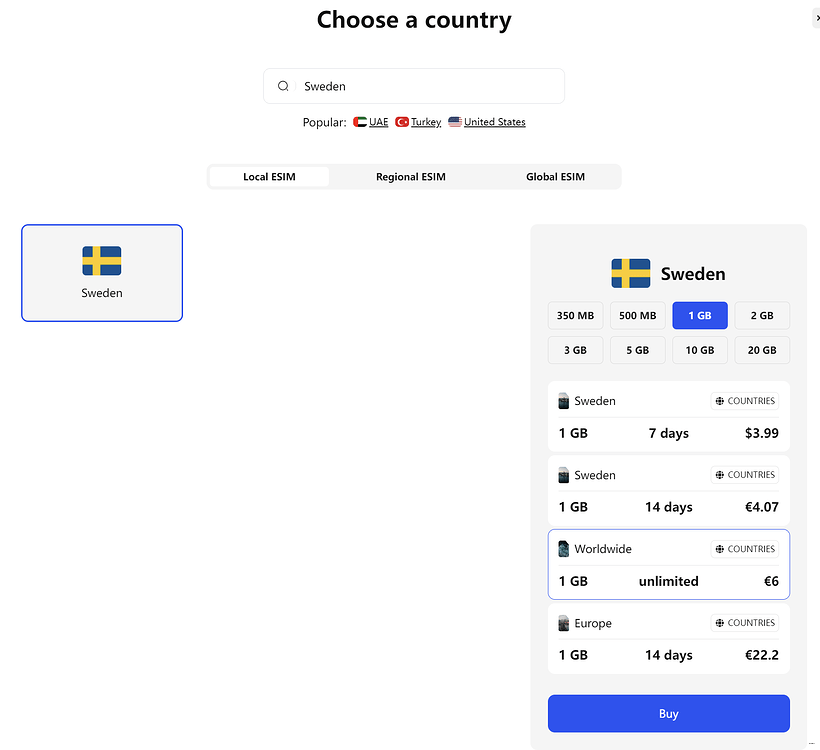820x750 pixels.
Task: Click the SIM icon on Sweden 7 days plan
Action: tap(564, 401)
